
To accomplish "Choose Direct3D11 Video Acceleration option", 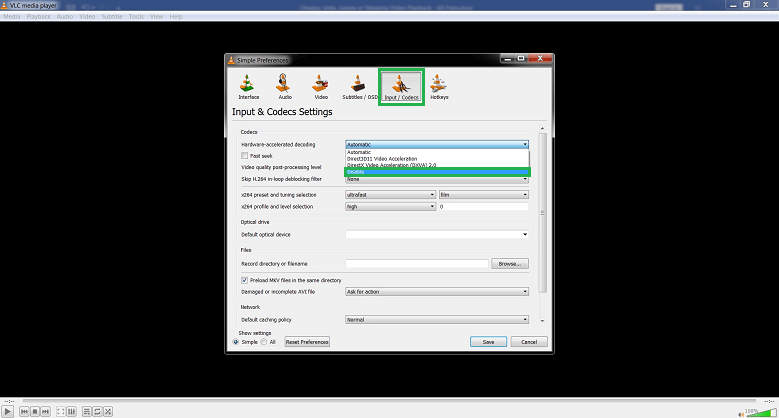I will pos(437,159).
